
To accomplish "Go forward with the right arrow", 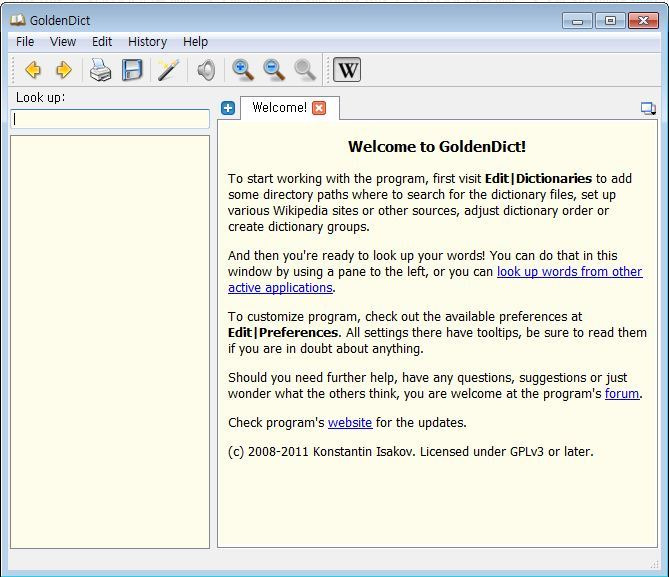I will [x=64, y=70].
